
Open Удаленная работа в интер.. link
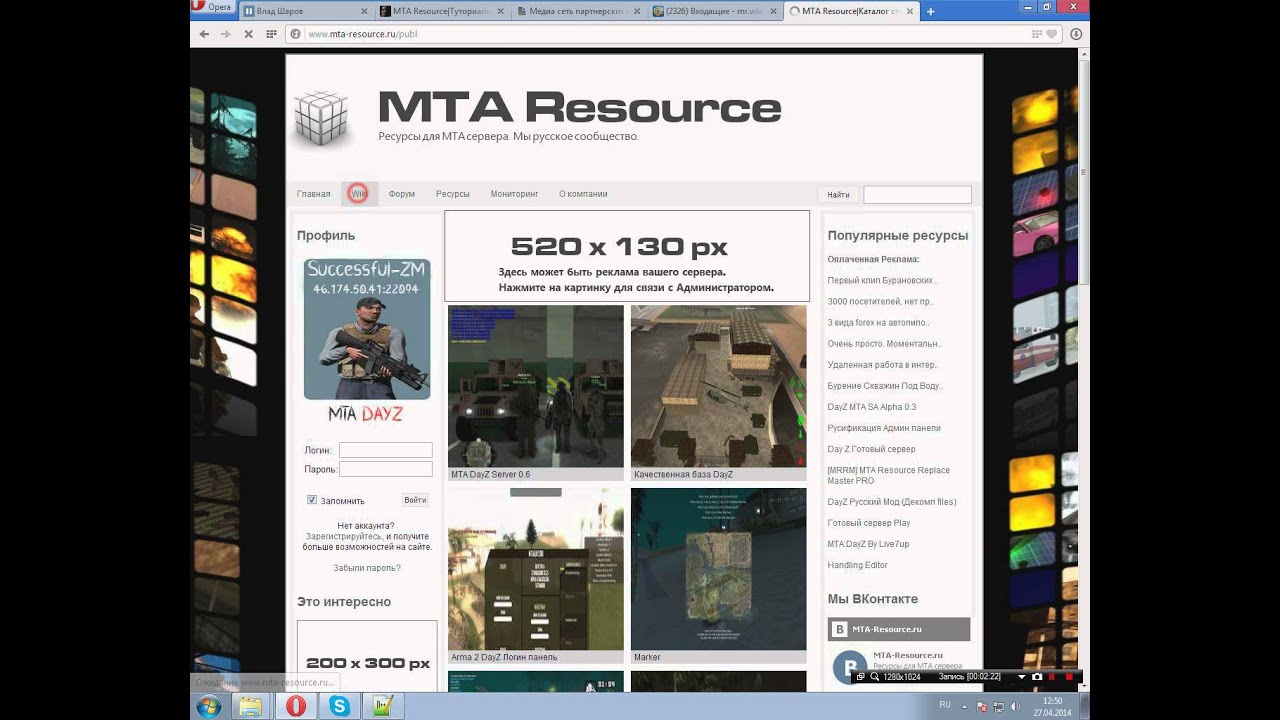pyautogui.click(x=882, y=365)
